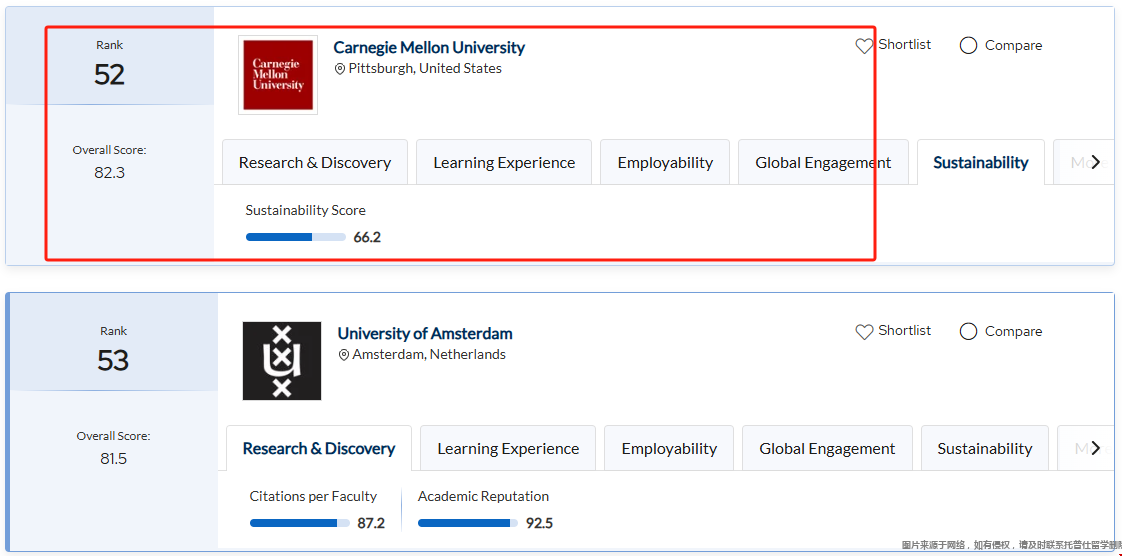Click the location pin next to Amsterdam, Netherlands
The width and height of the screenshot is (1122, 556).
click(344, 355)
